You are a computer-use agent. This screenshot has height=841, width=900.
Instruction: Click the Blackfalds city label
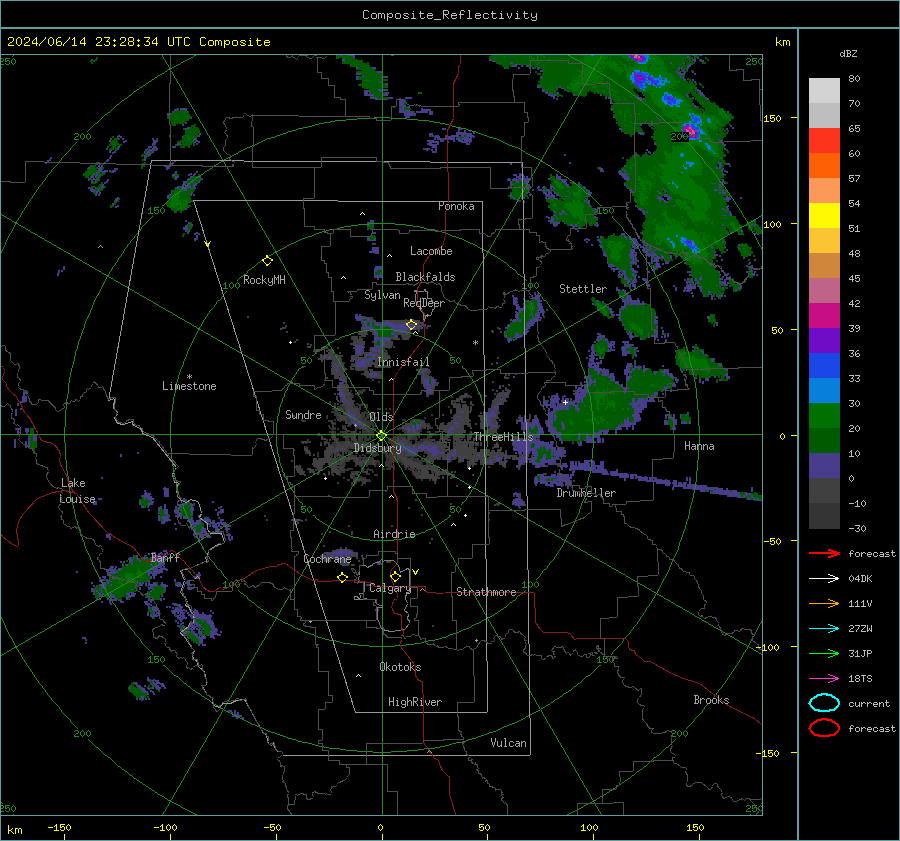tap(425, 277)
